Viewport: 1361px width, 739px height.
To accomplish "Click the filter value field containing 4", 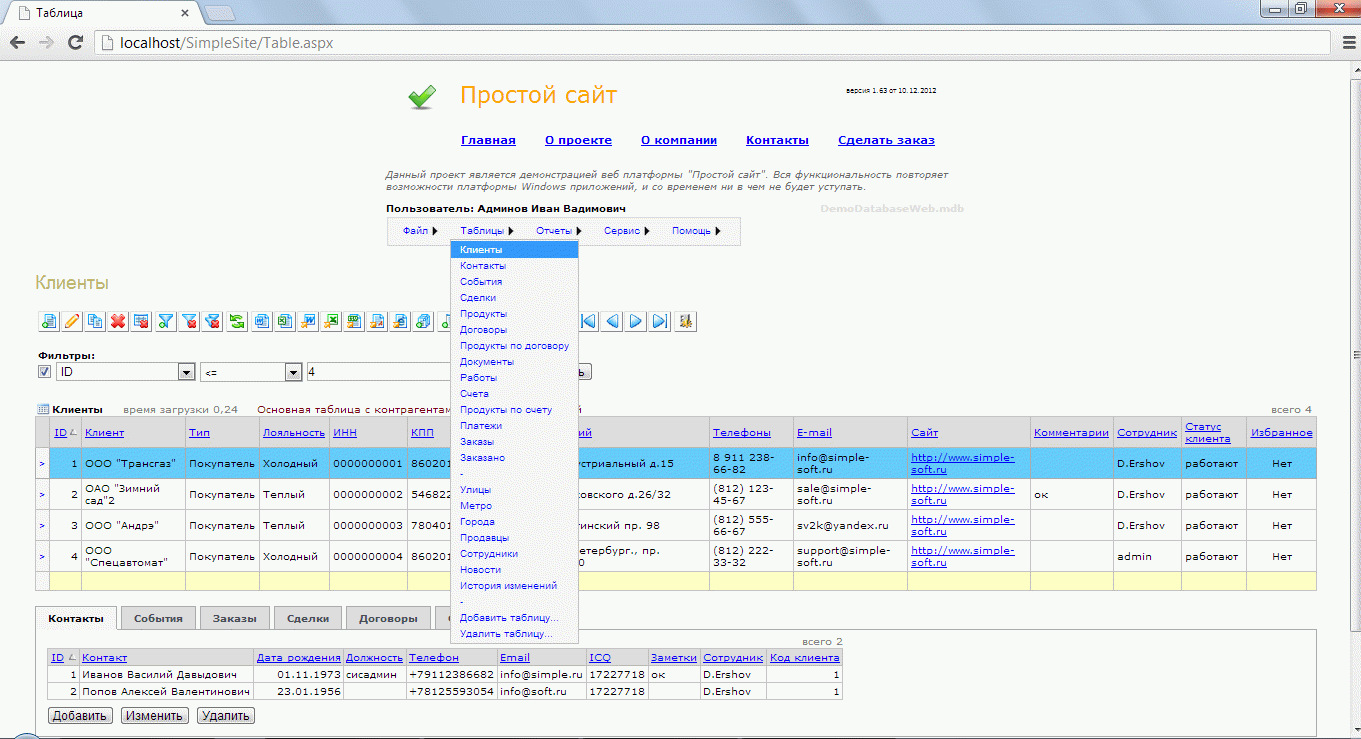I will click(380, 372).
